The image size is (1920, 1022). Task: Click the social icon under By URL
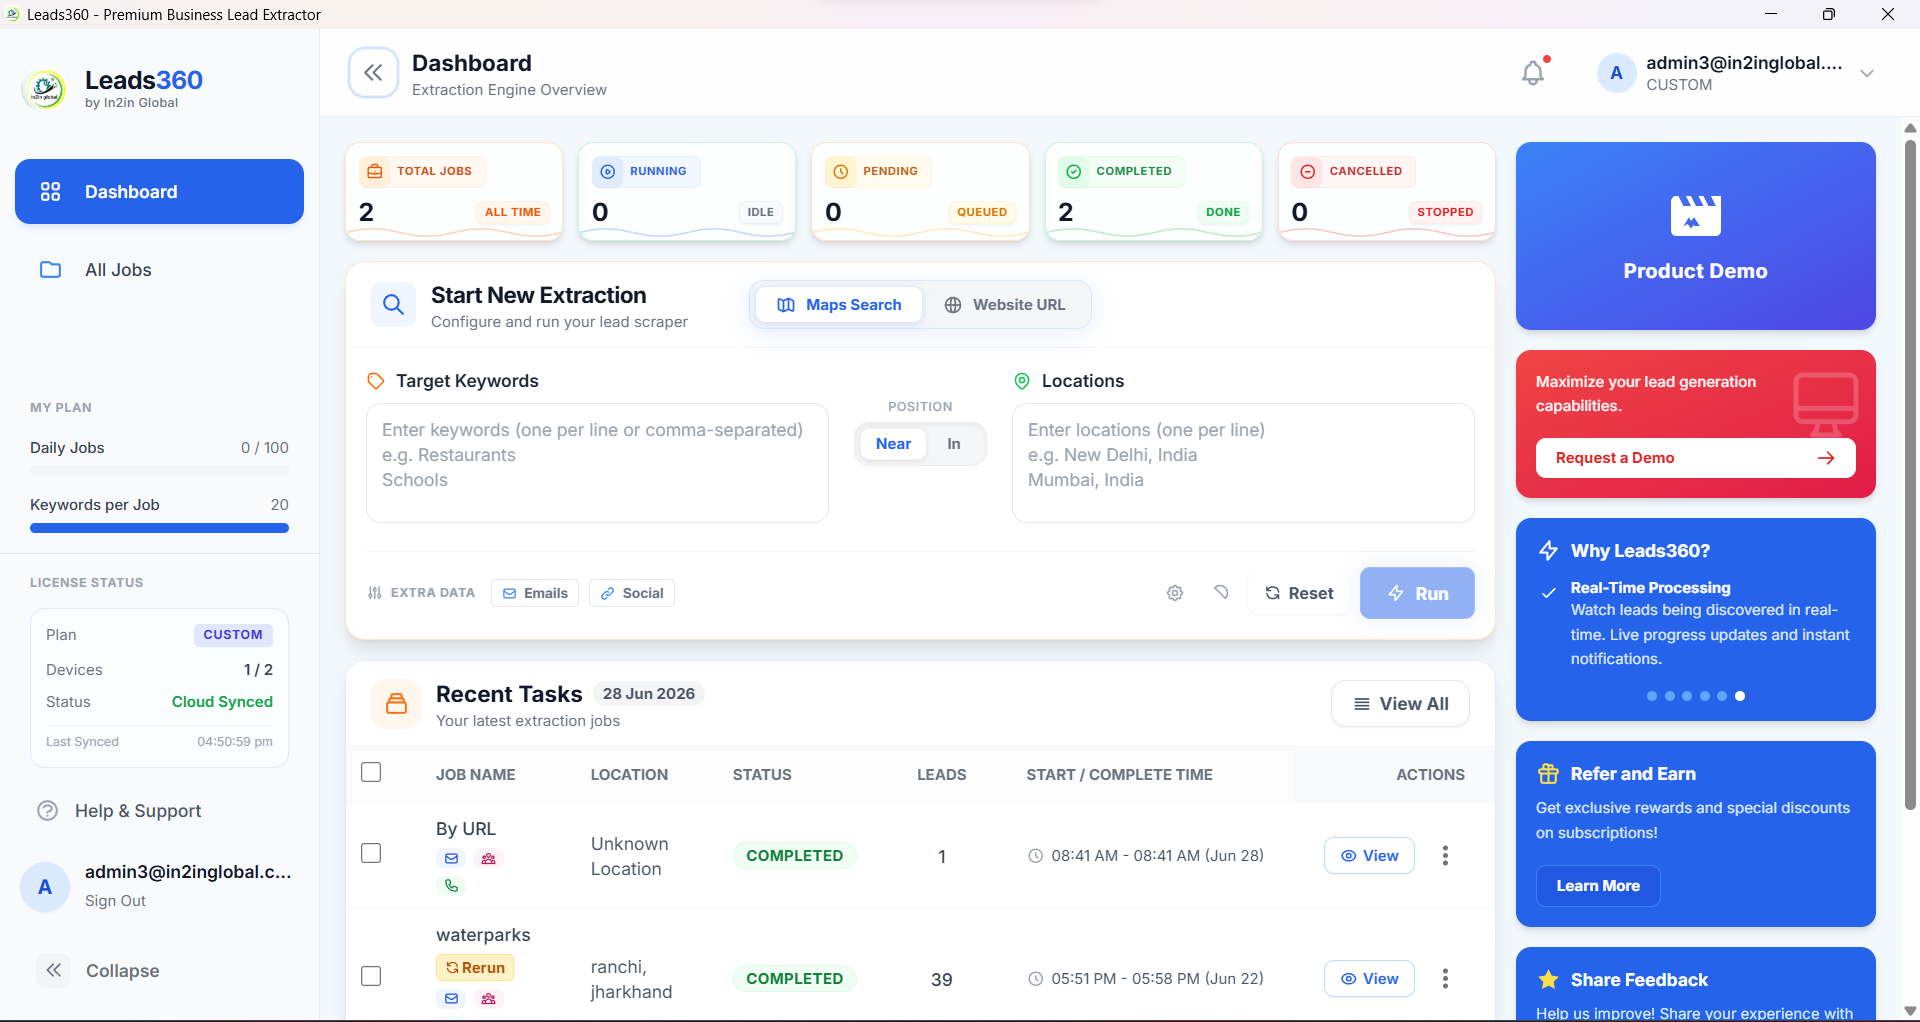tap(488, 858)
